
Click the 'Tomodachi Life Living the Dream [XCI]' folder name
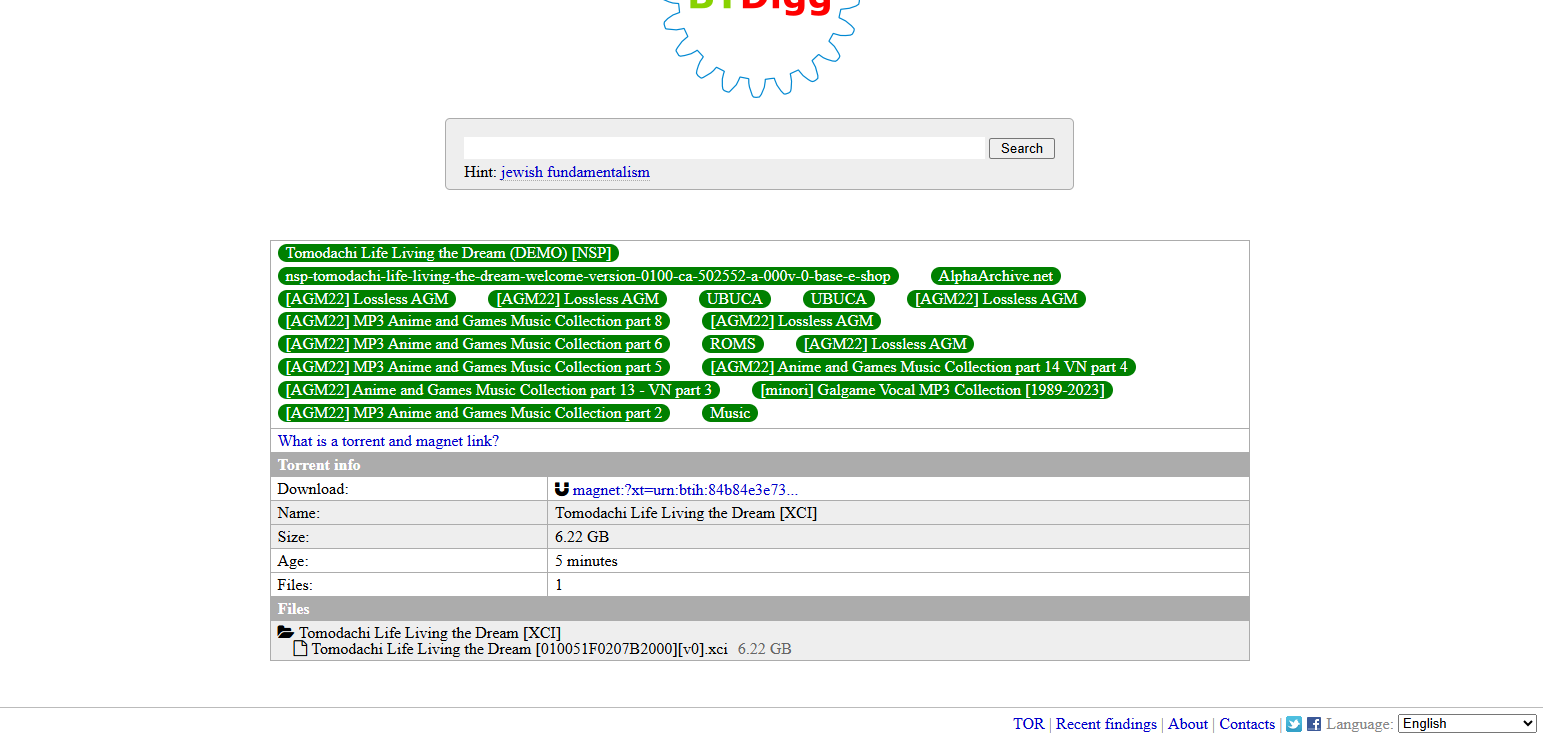click(430, 633)
